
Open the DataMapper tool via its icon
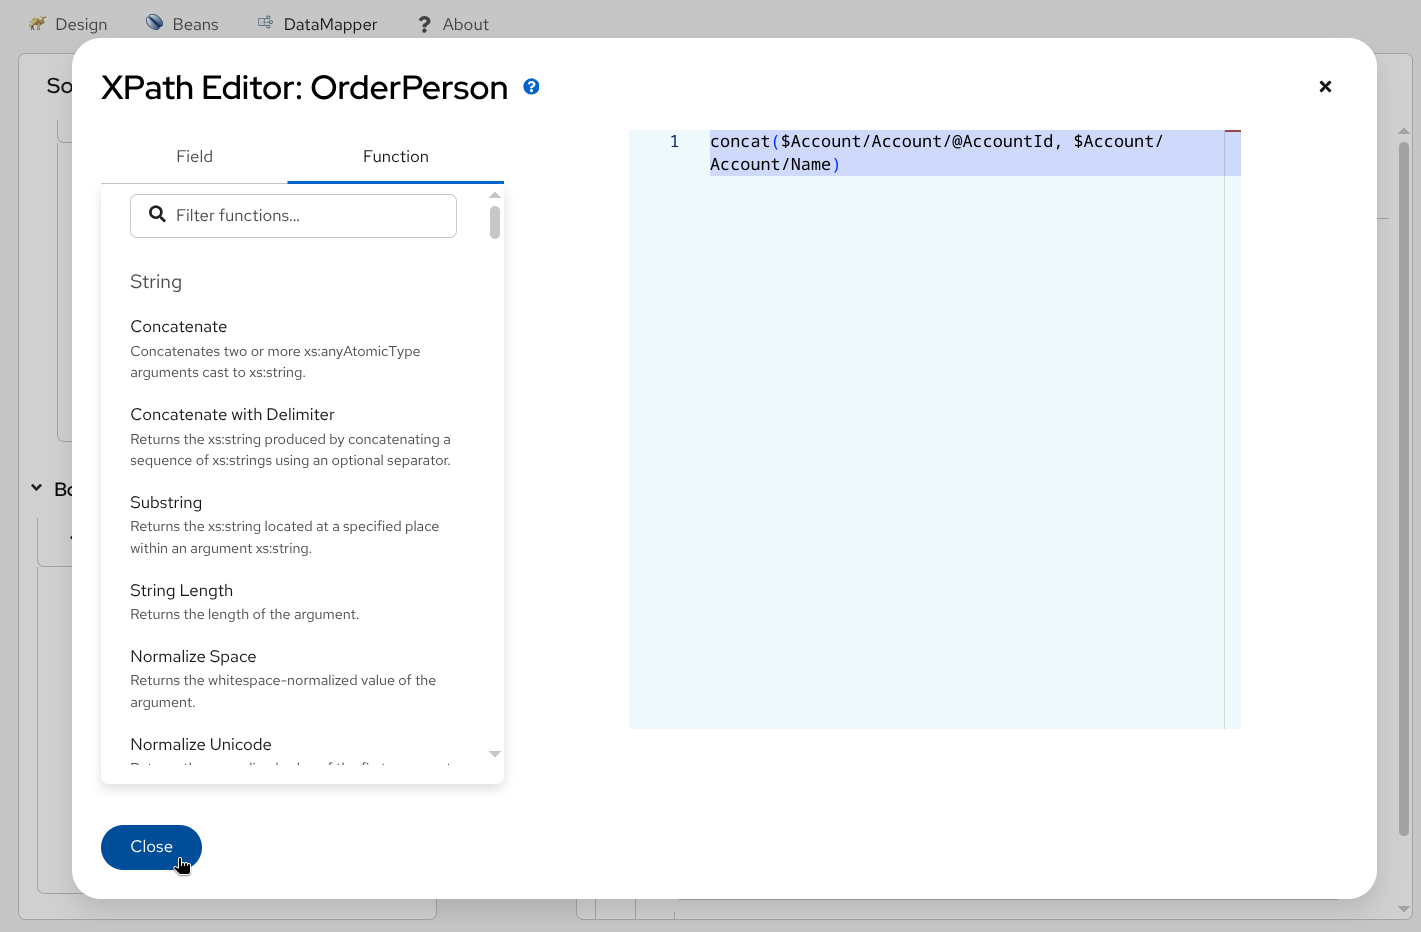pos(264,22)
